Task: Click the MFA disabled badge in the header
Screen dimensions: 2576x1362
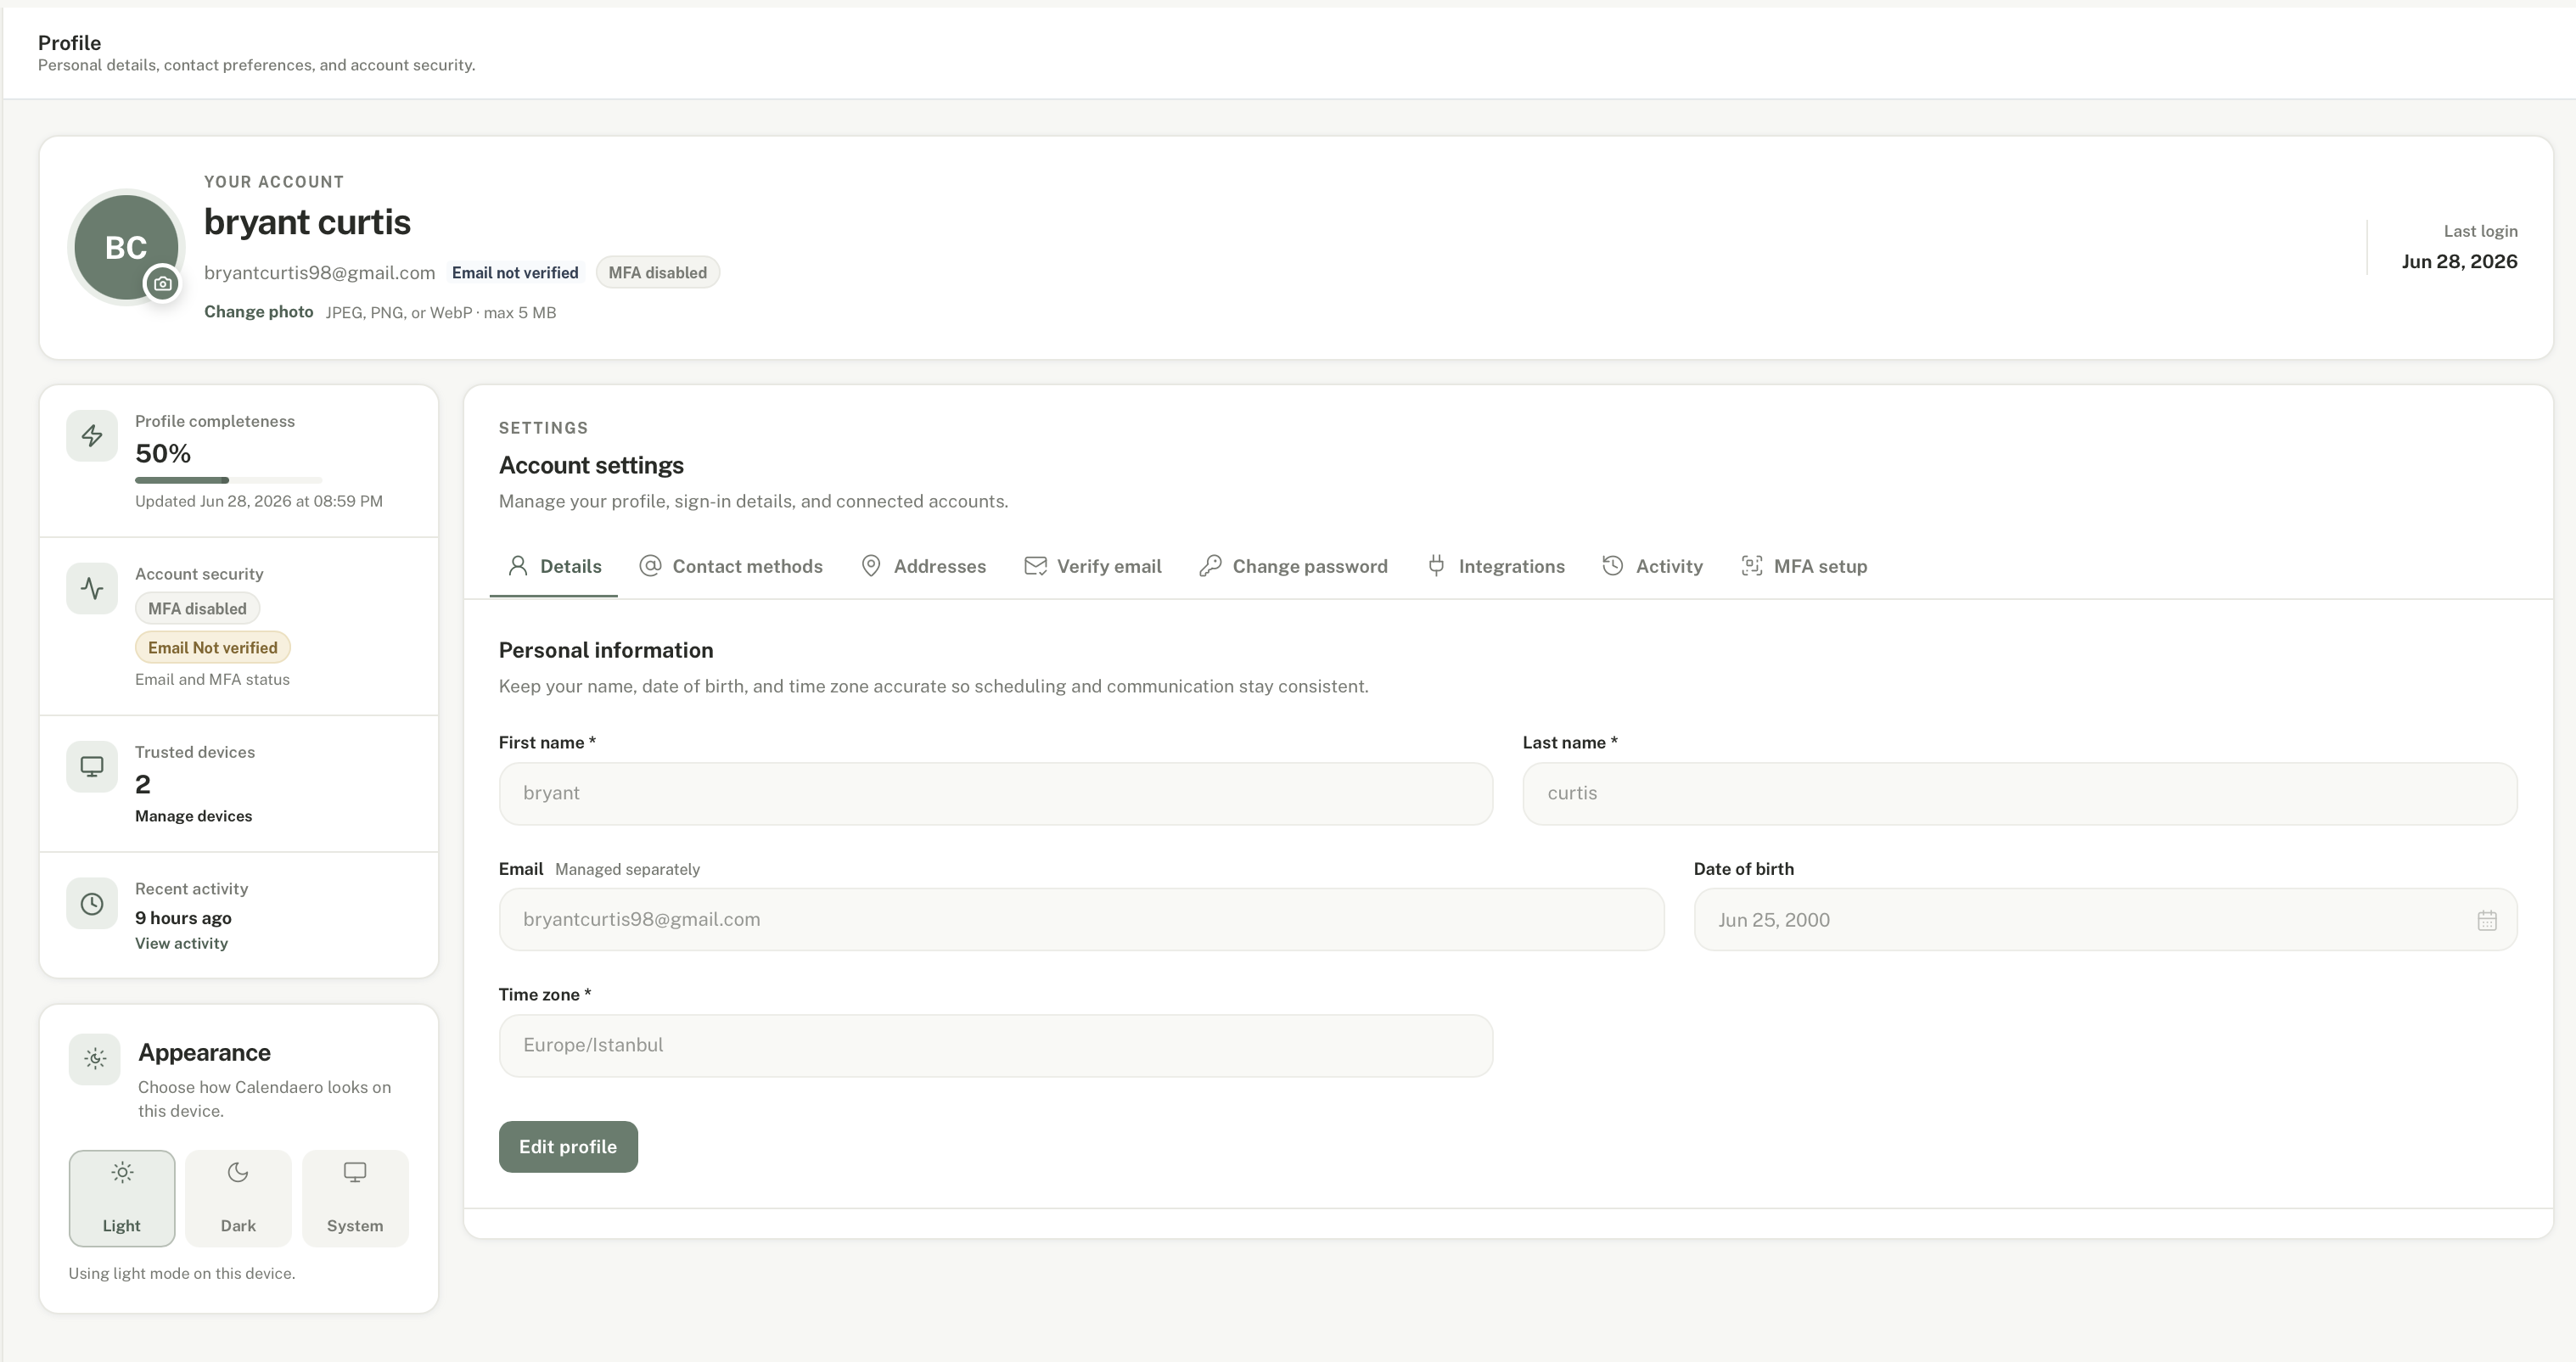Action: [658, 273]
